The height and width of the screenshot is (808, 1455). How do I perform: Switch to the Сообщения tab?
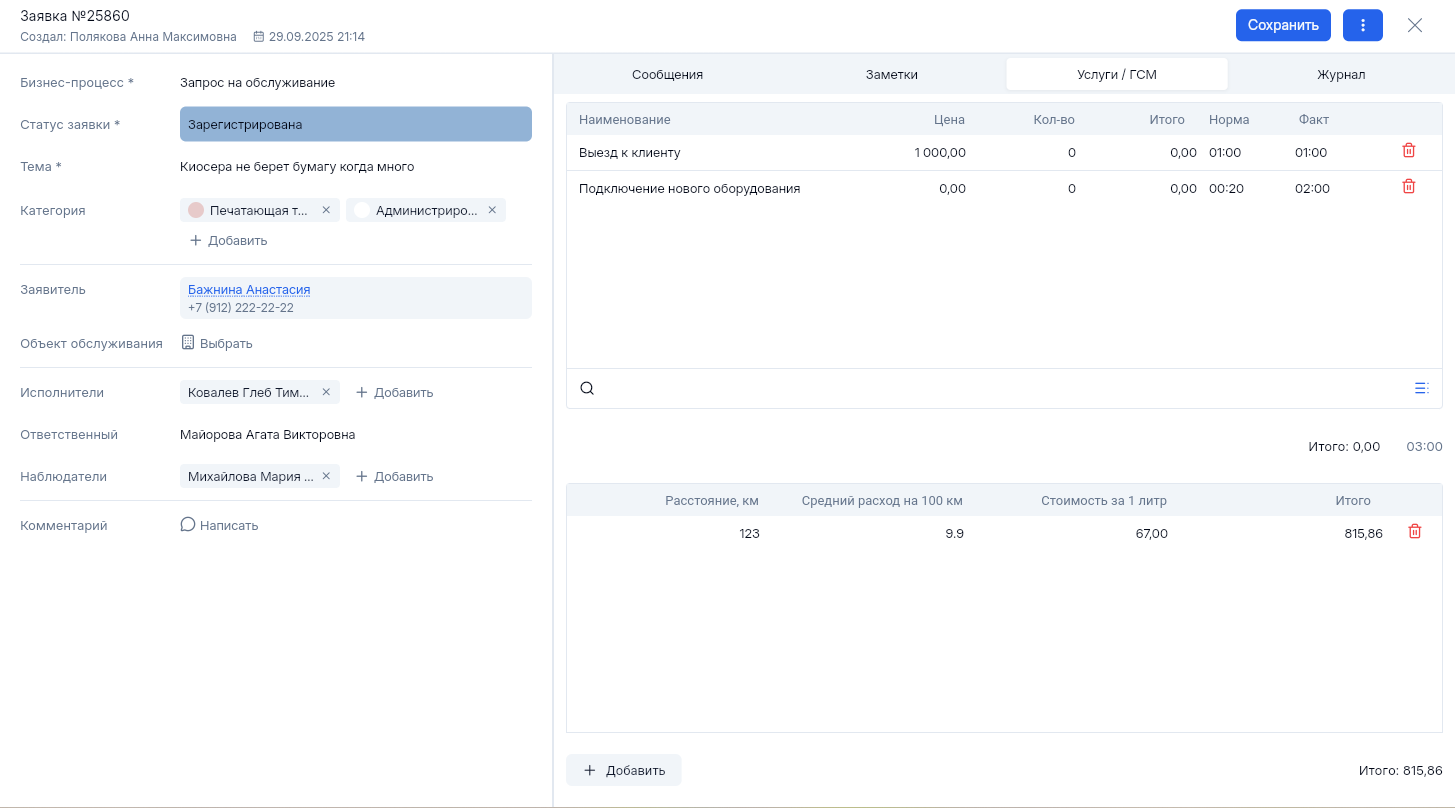pyautogui.click(x=667, y=75)
